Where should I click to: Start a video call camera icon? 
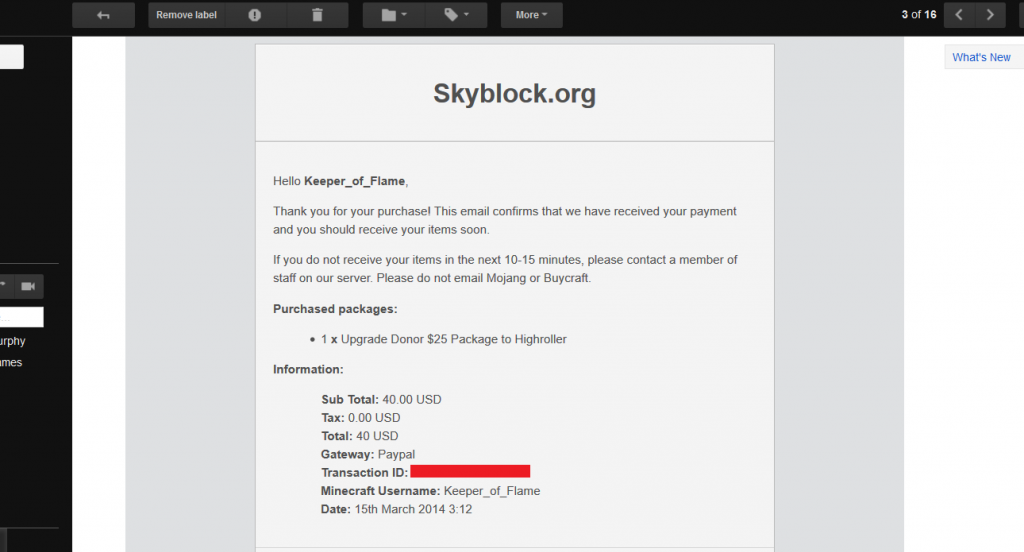tap(28, 286)
